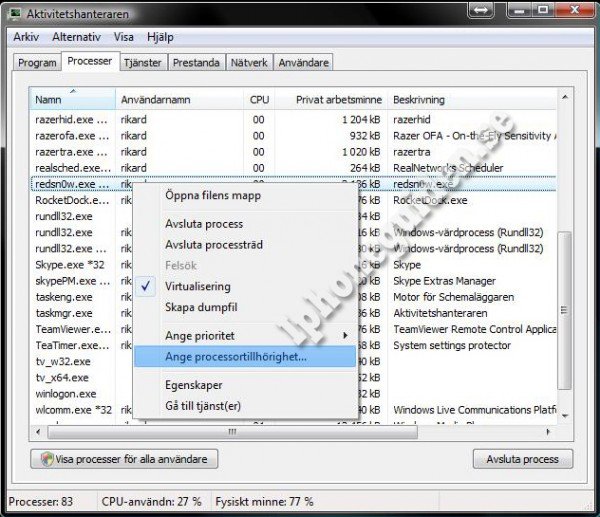Open the Visa menu

click(124, 37)
